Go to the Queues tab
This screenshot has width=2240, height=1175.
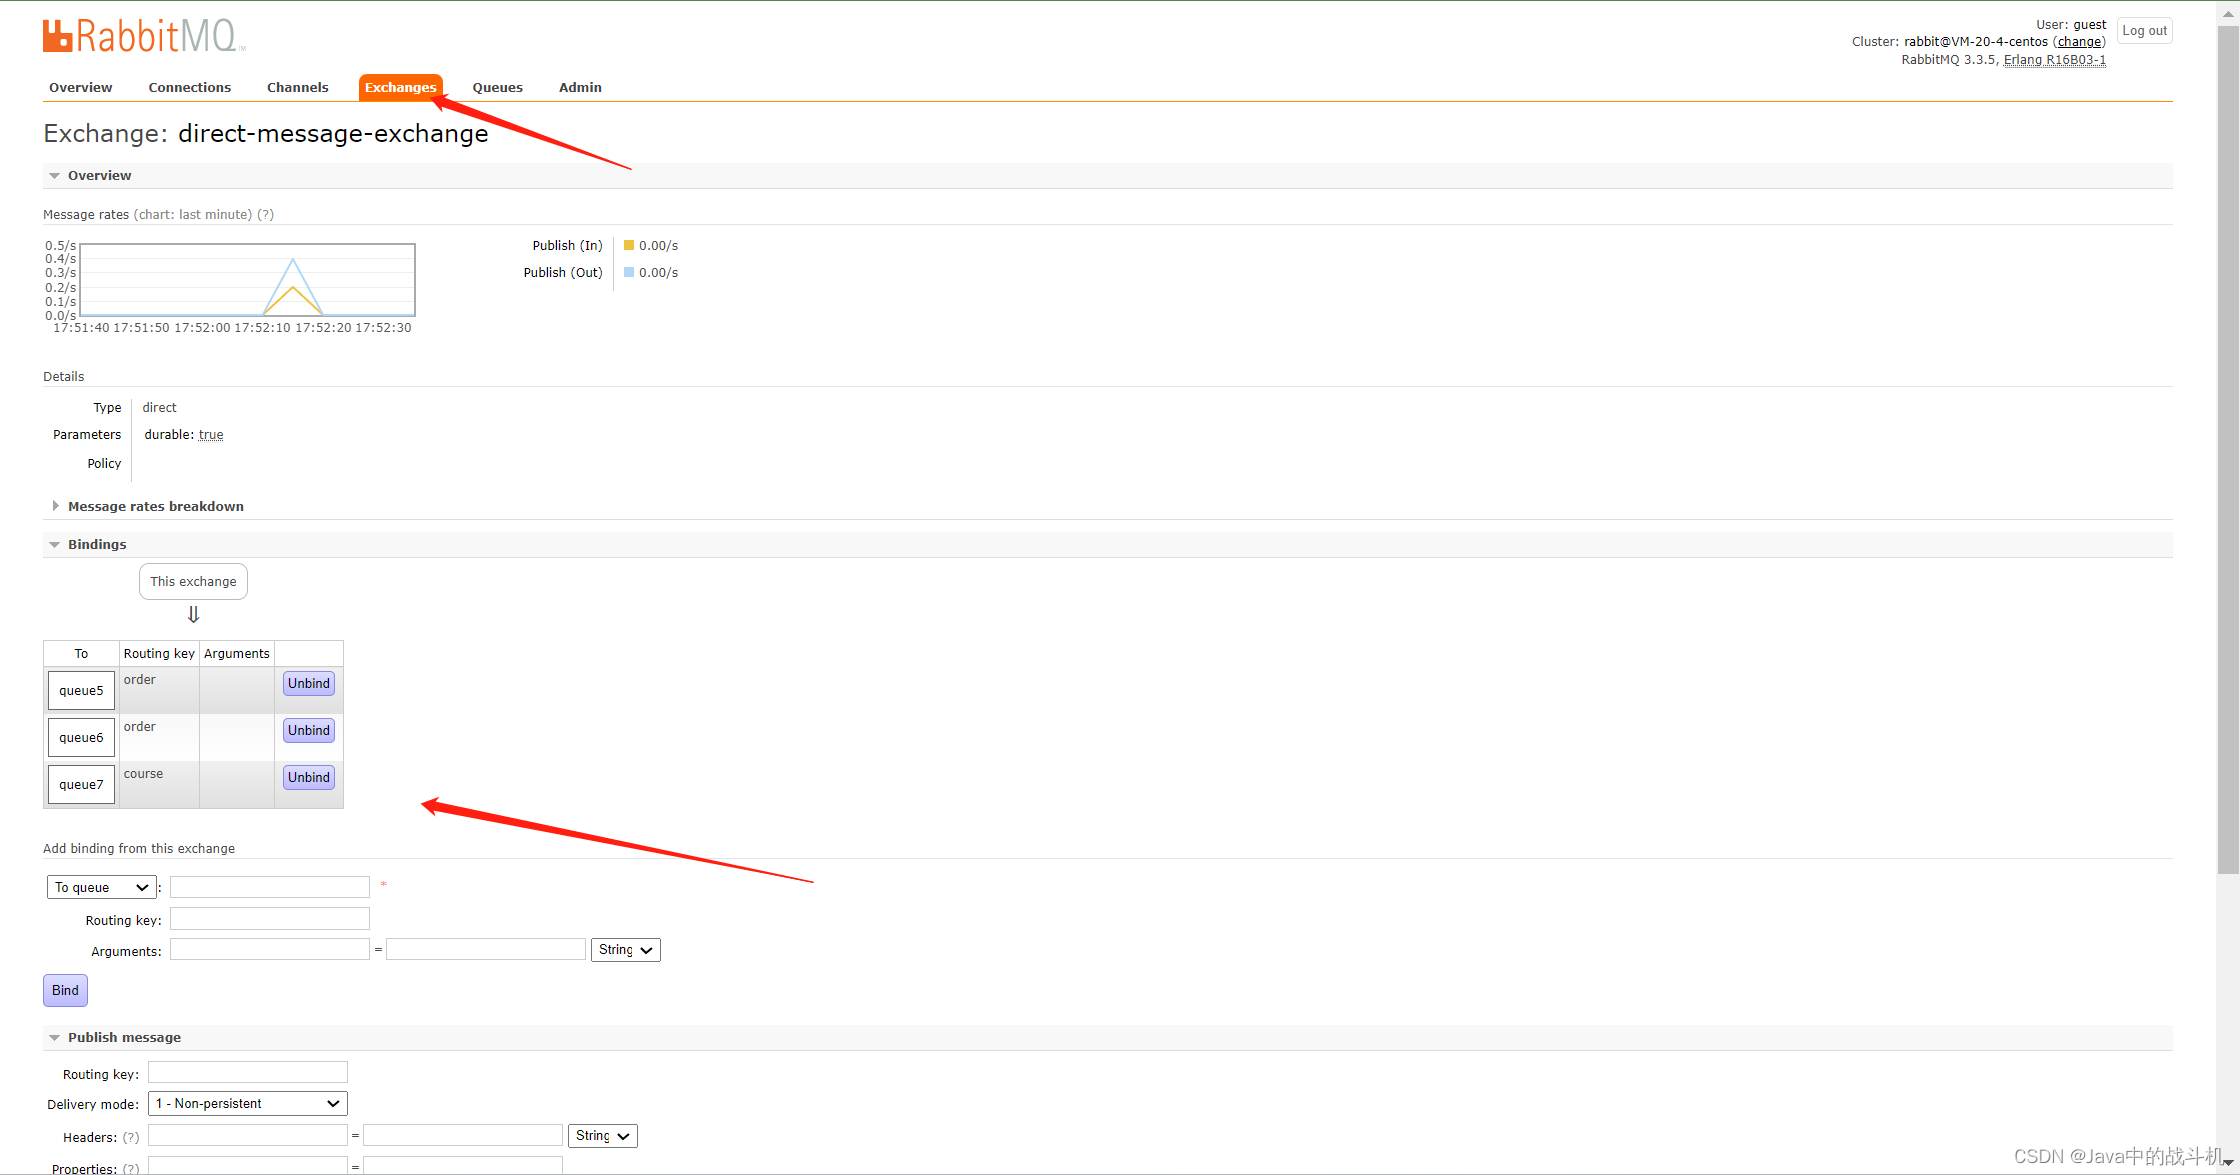[497, 88]
